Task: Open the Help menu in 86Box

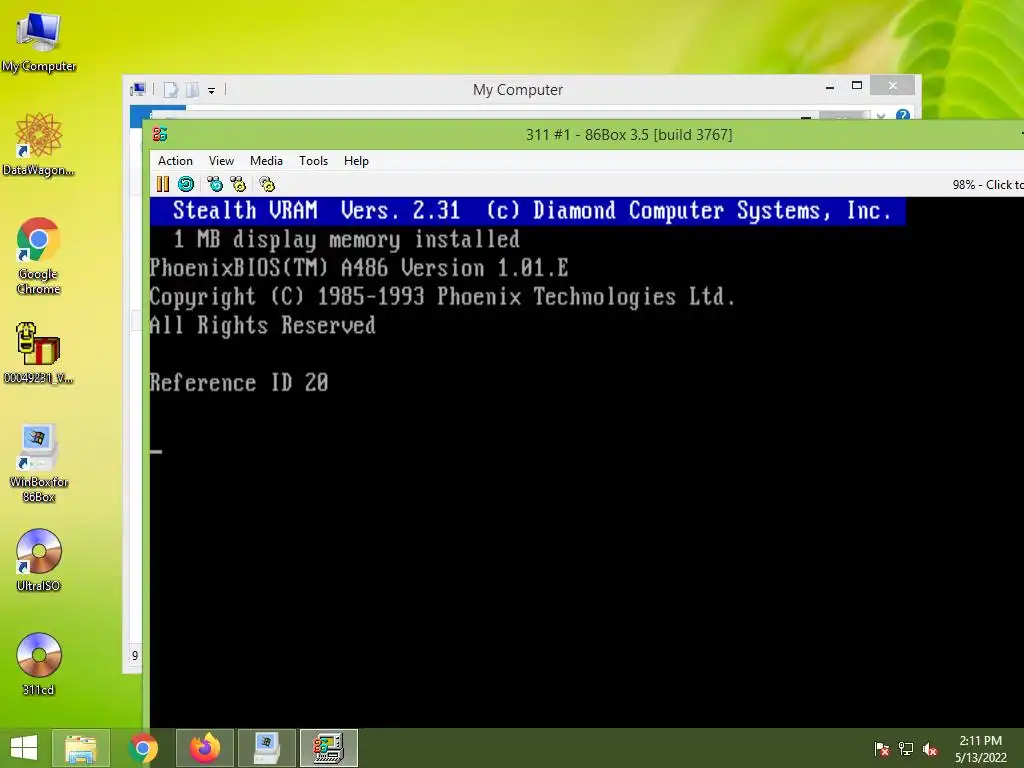Action: pos(357,161)
